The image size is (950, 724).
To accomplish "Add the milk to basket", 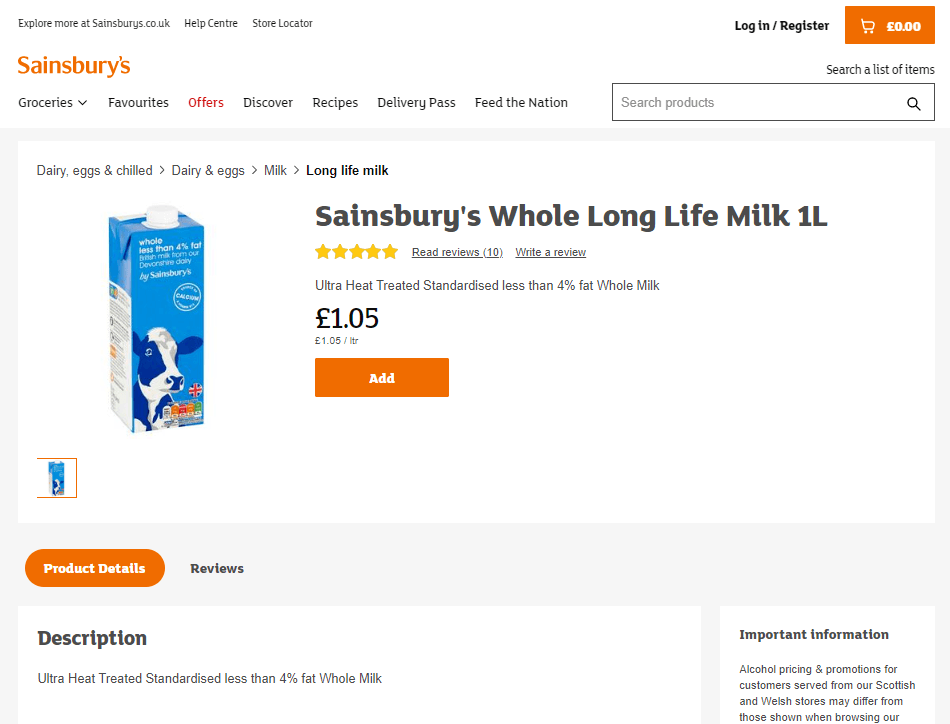I will pyautogui.click(x=382, y=377).
